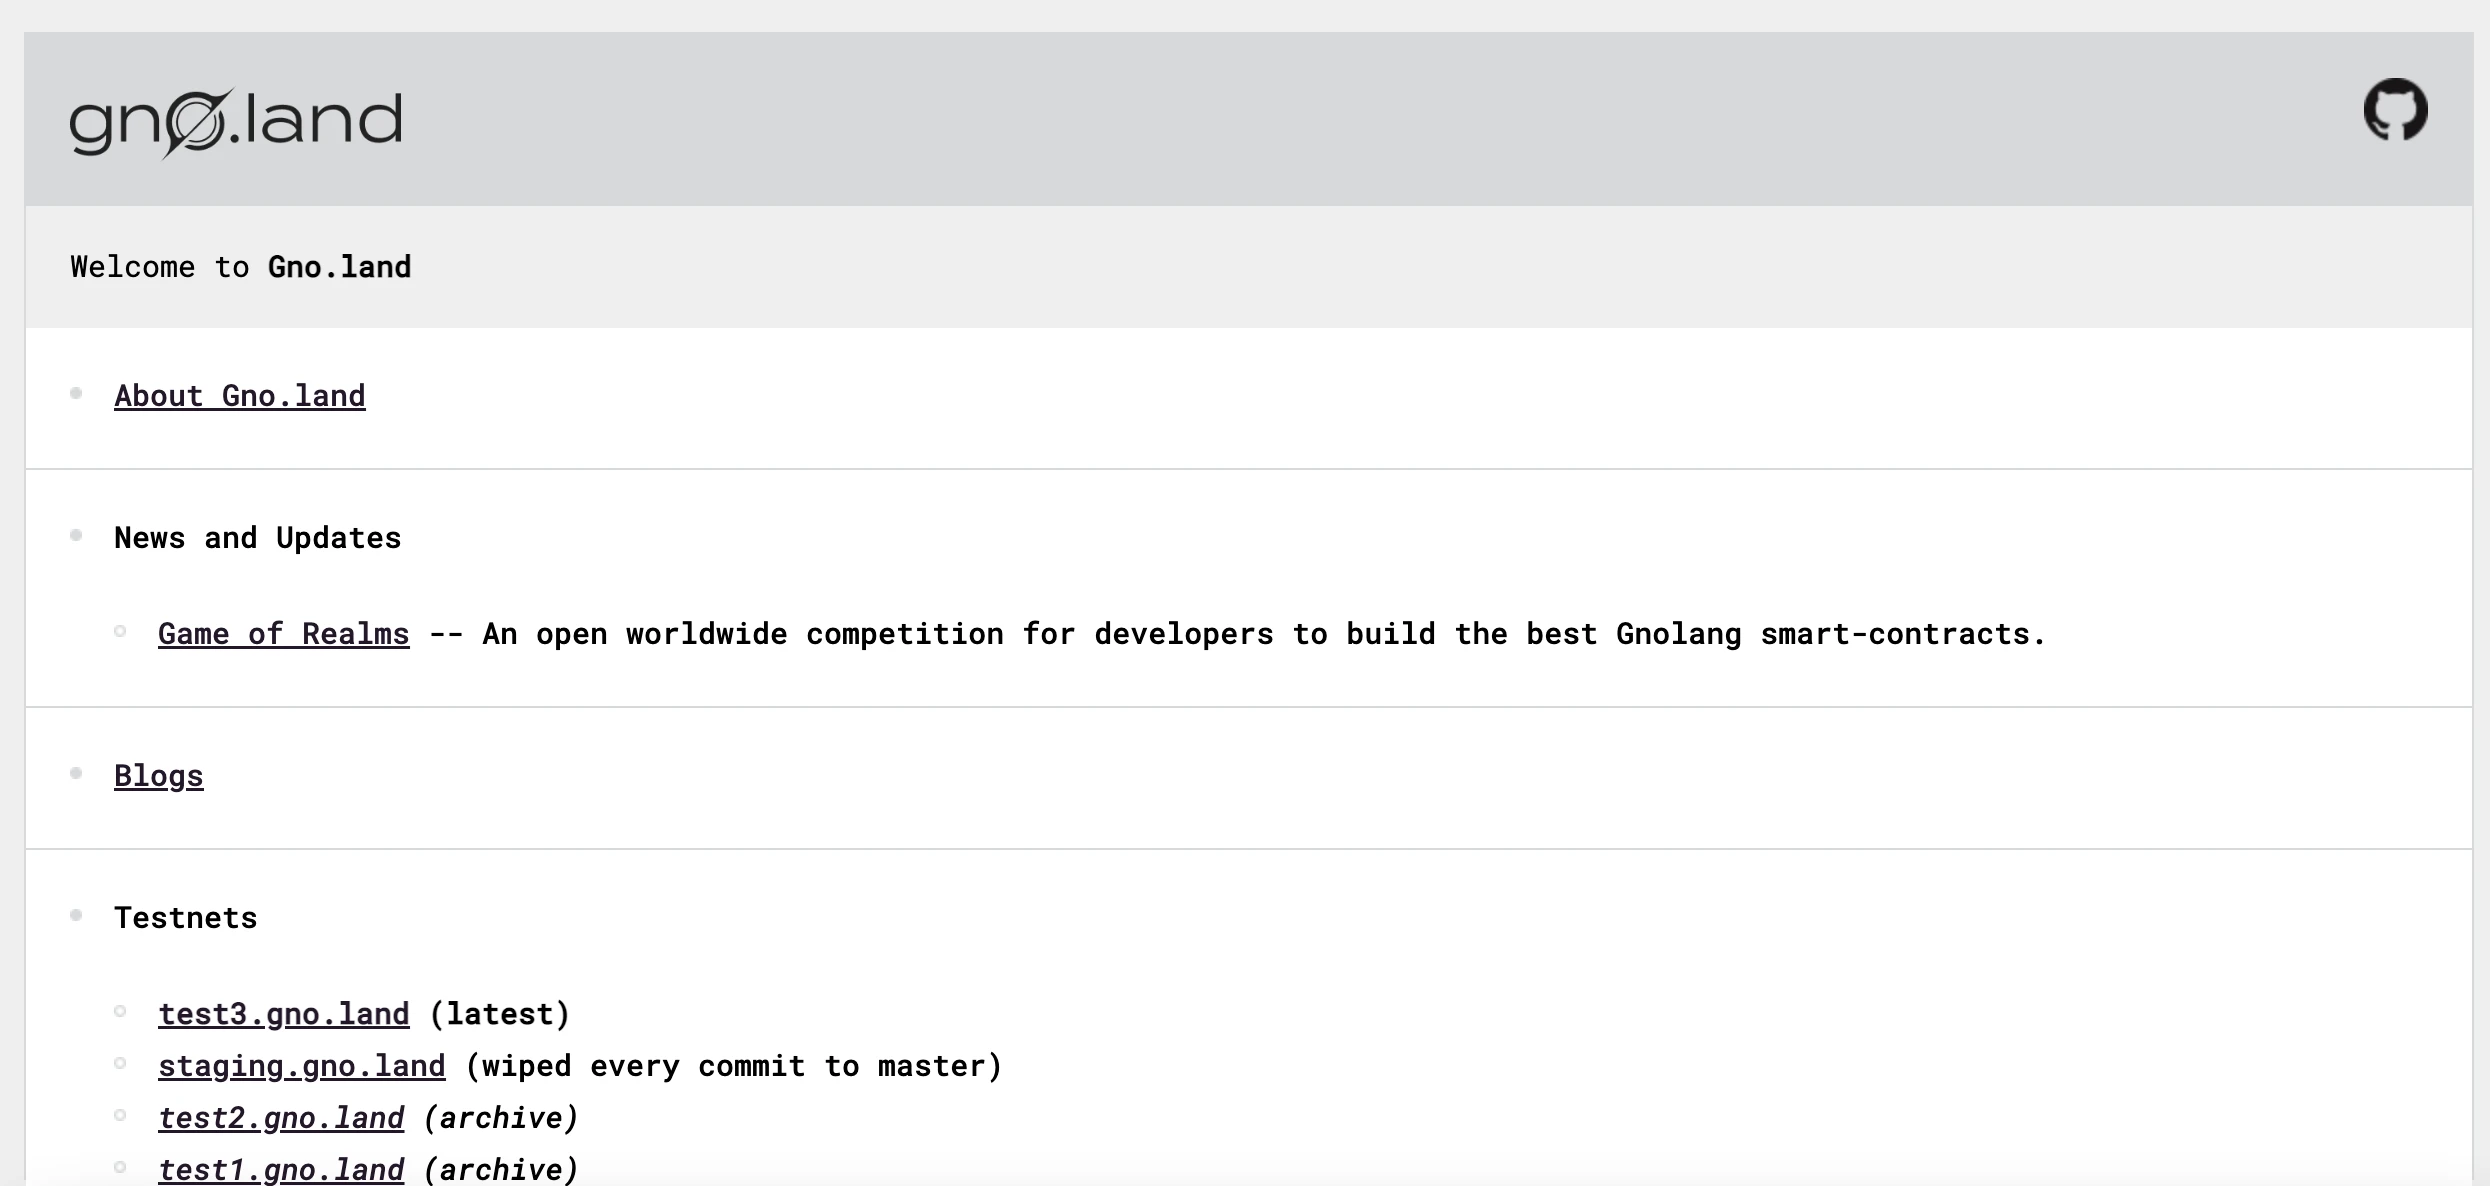Click the bullet icon next to News
This screenshot has width=2490, height=1186.
79,535
